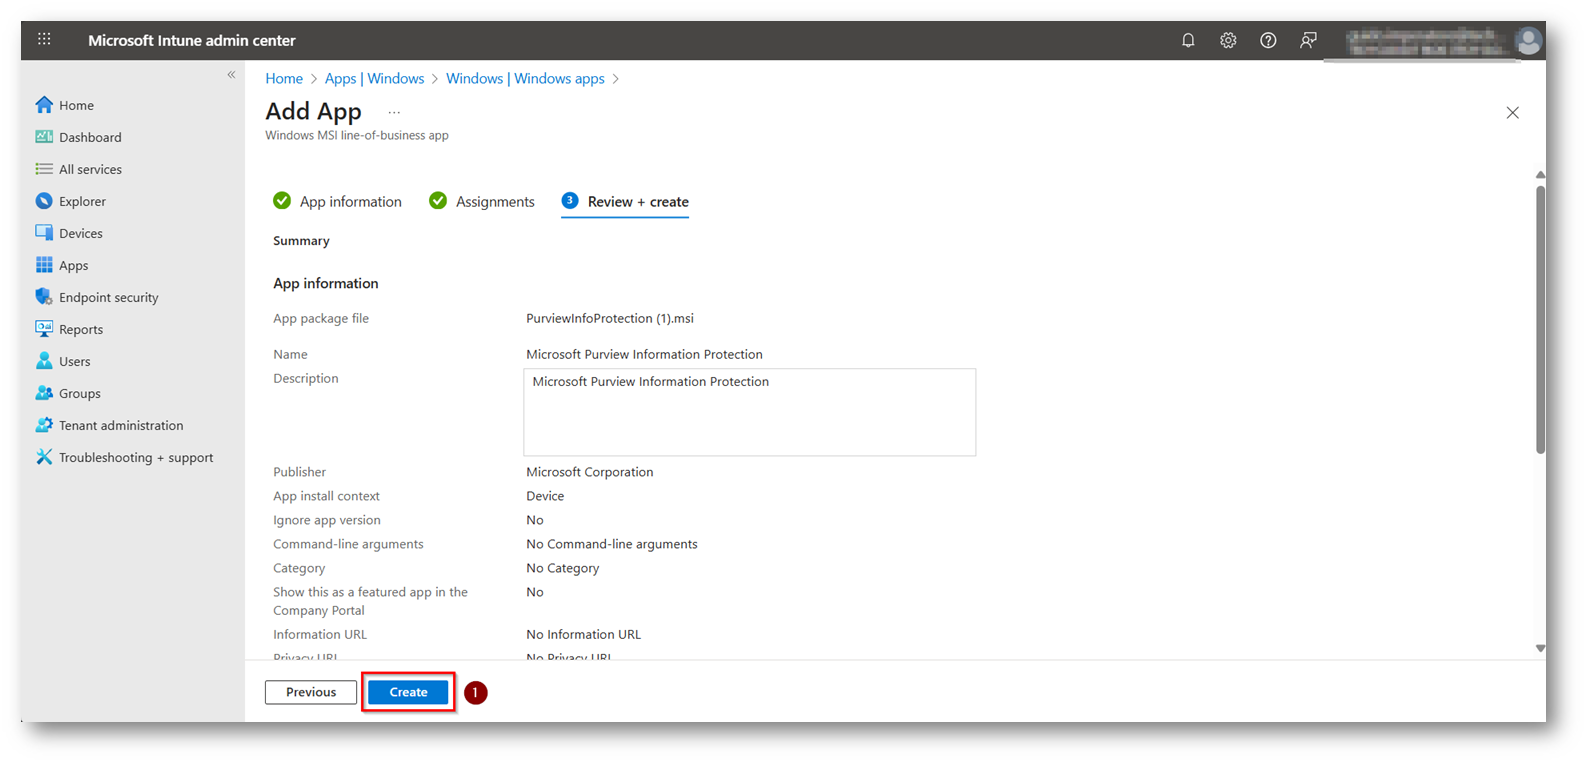Click the Tenant administration icon

44,425
